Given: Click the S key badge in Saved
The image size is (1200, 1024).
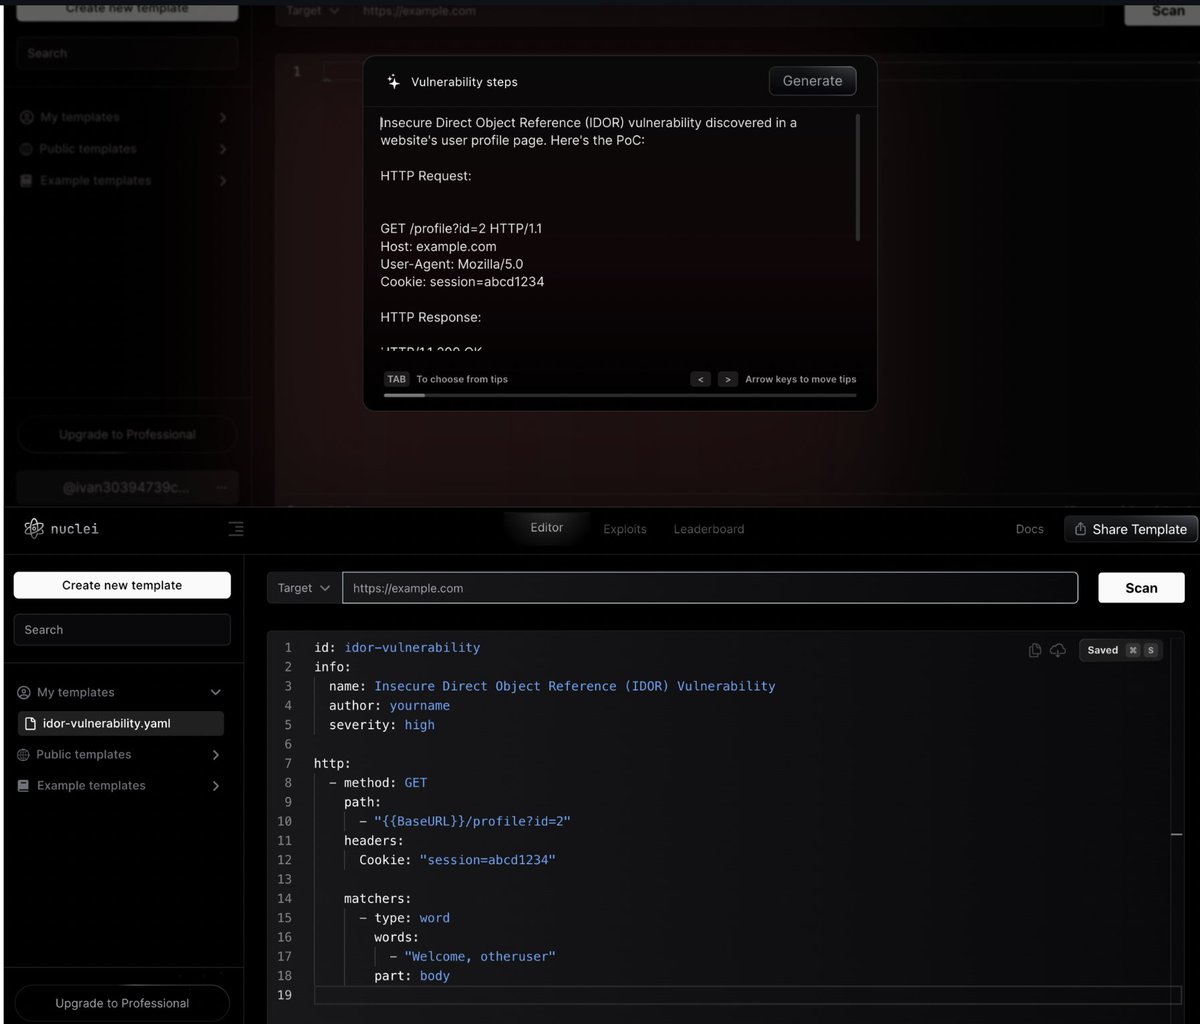Looking at the screenshot, I should 1150,650.
